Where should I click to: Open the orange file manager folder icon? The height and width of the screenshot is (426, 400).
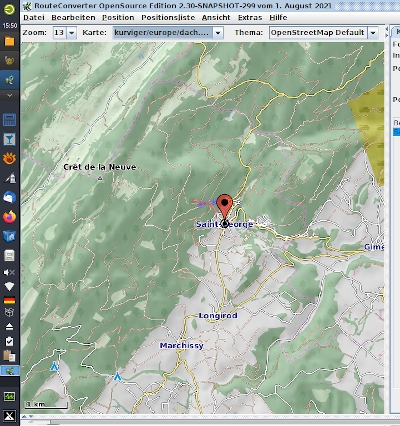pos(9,41)
